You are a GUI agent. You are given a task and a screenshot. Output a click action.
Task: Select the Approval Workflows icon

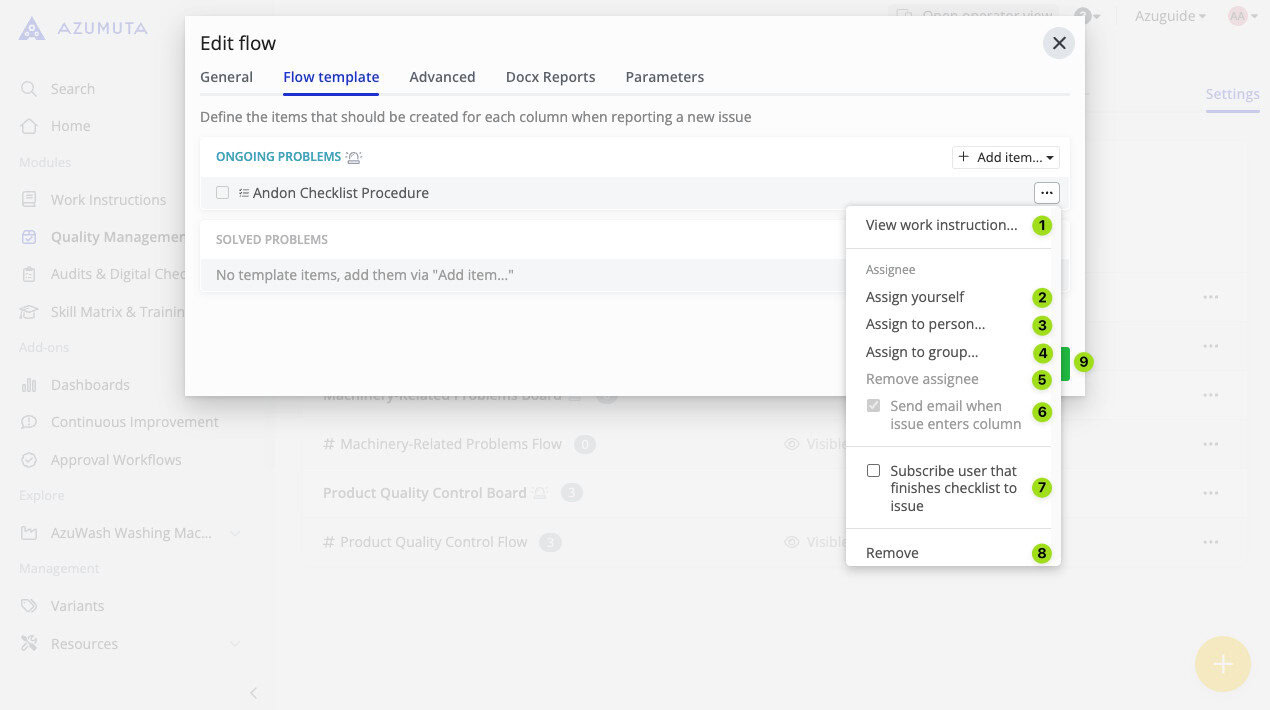31,459
